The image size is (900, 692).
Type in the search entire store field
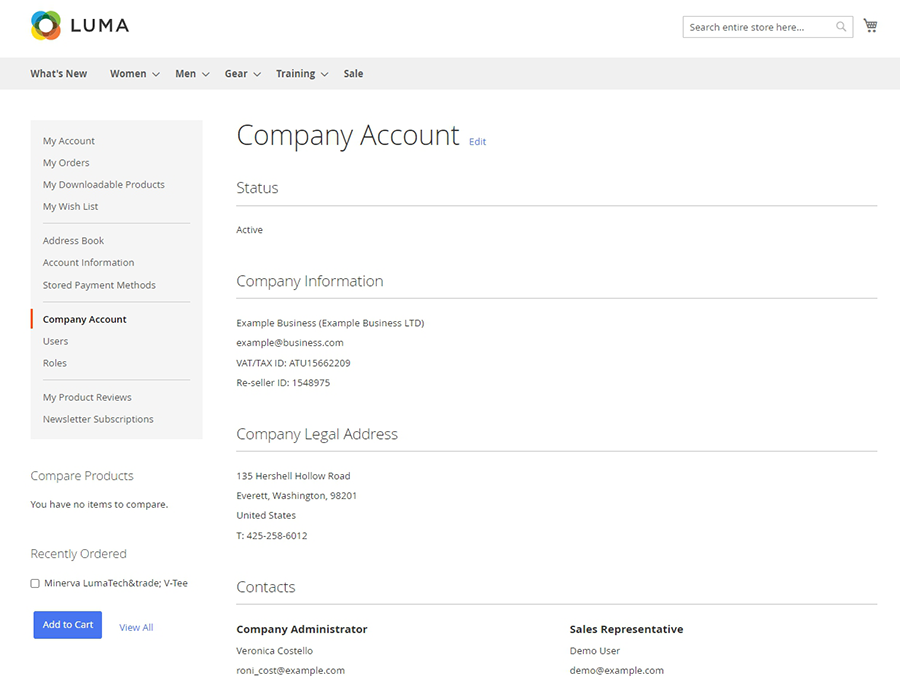[760, 27]
